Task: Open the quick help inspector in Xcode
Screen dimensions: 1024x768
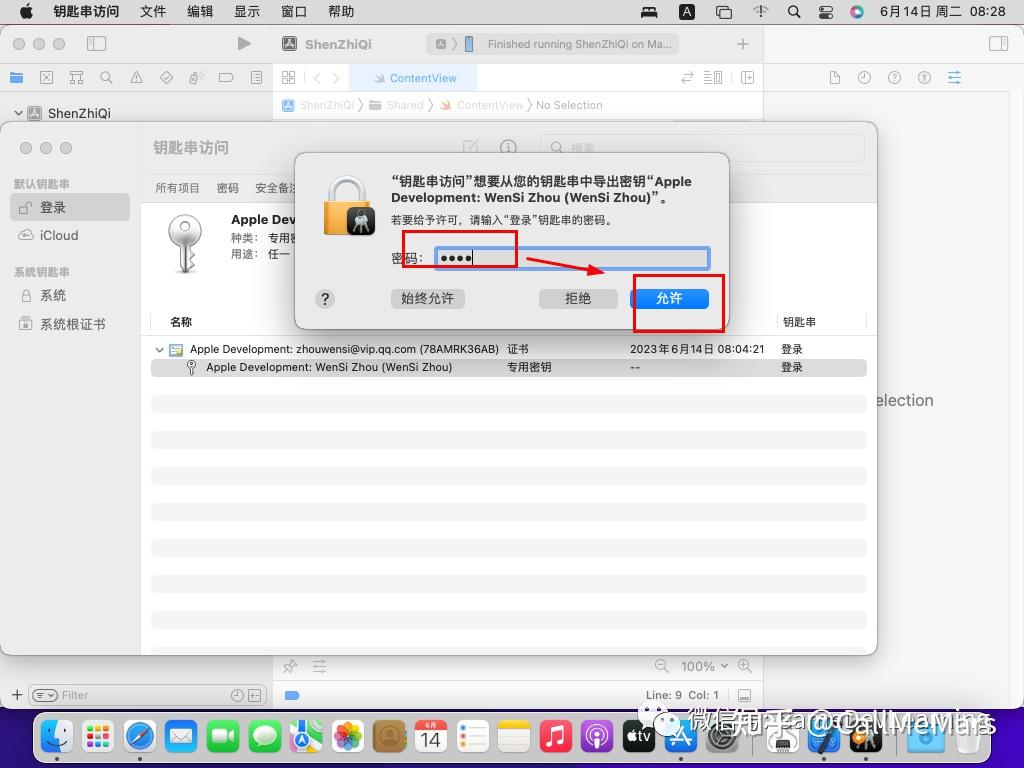Action: tap(895, 78)
